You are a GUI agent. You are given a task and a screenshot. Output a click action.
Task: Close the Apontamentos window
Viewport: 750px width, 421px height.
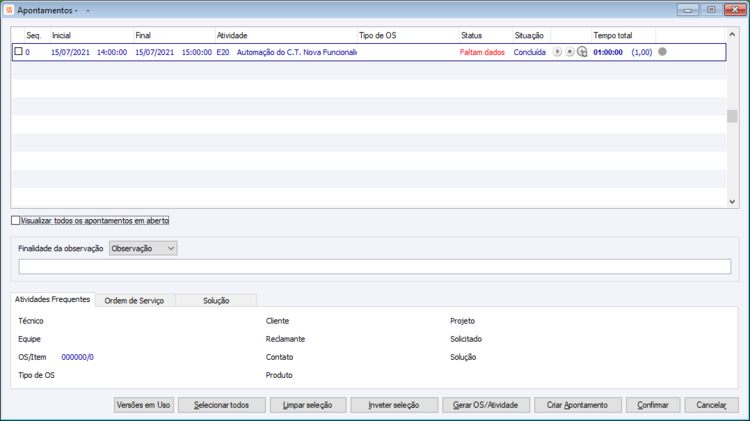pos(735,10)
